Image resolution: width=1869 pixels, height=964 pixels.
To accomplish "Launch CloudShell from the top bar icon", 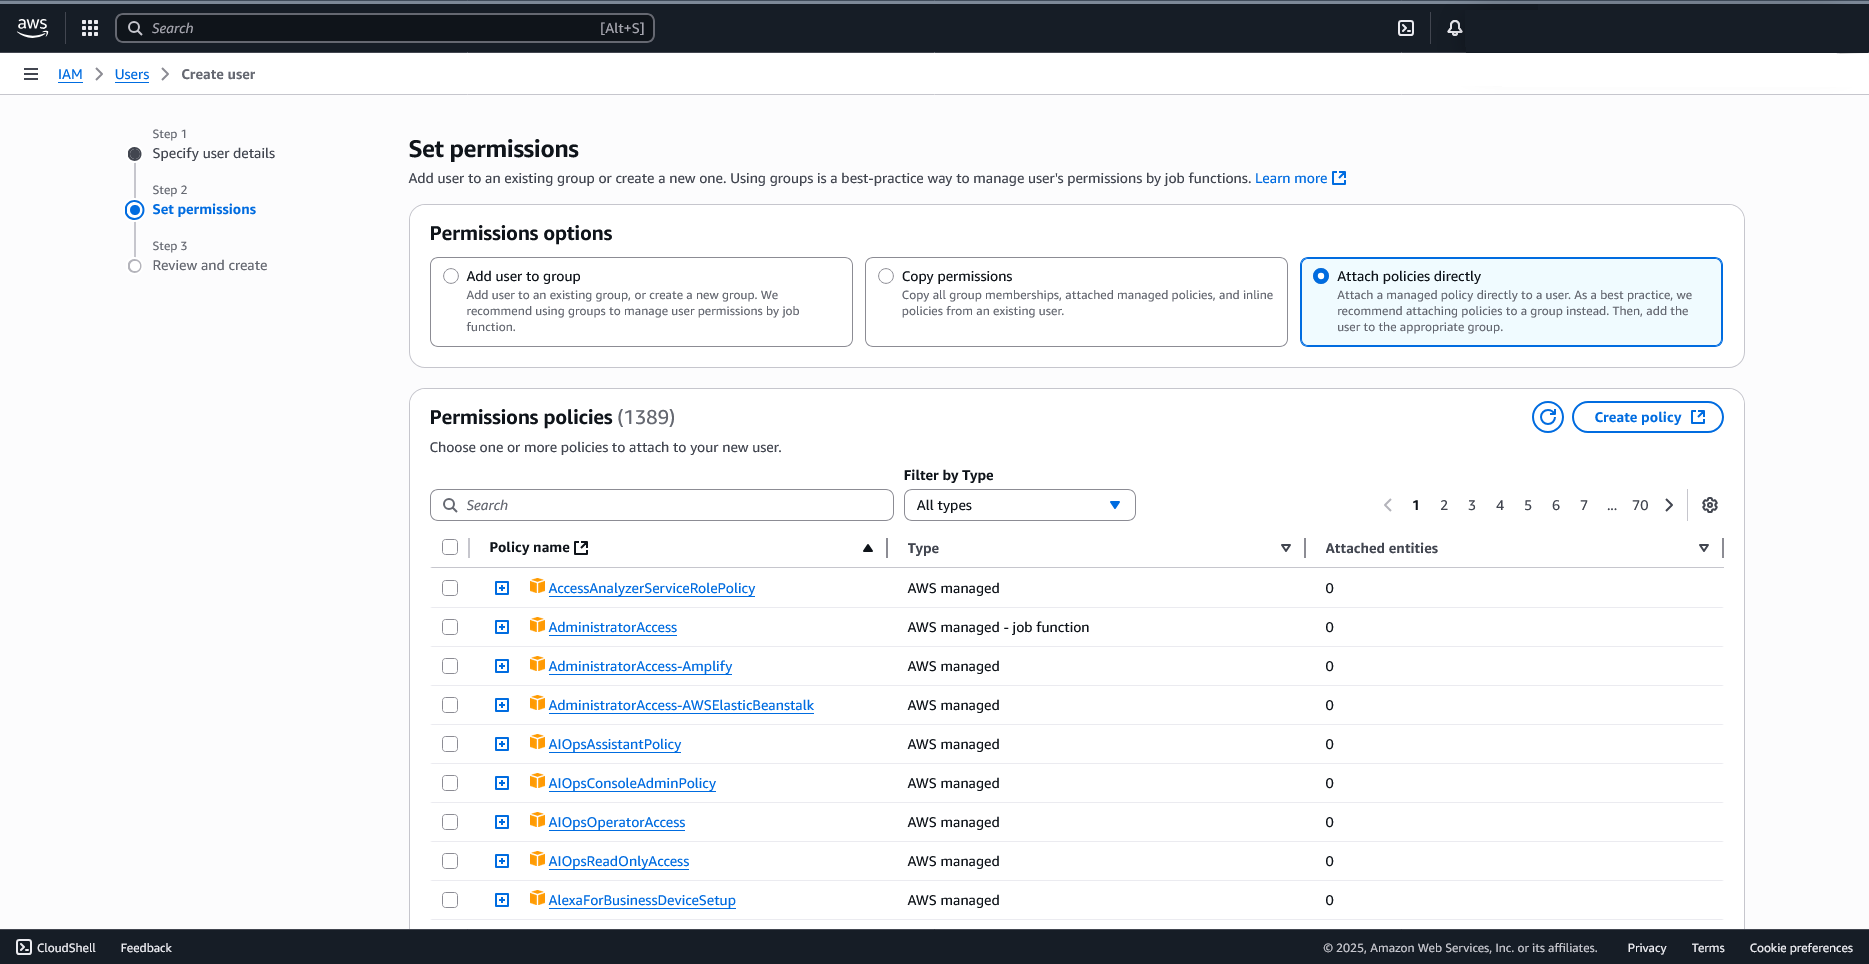I will pos(1406,28).
